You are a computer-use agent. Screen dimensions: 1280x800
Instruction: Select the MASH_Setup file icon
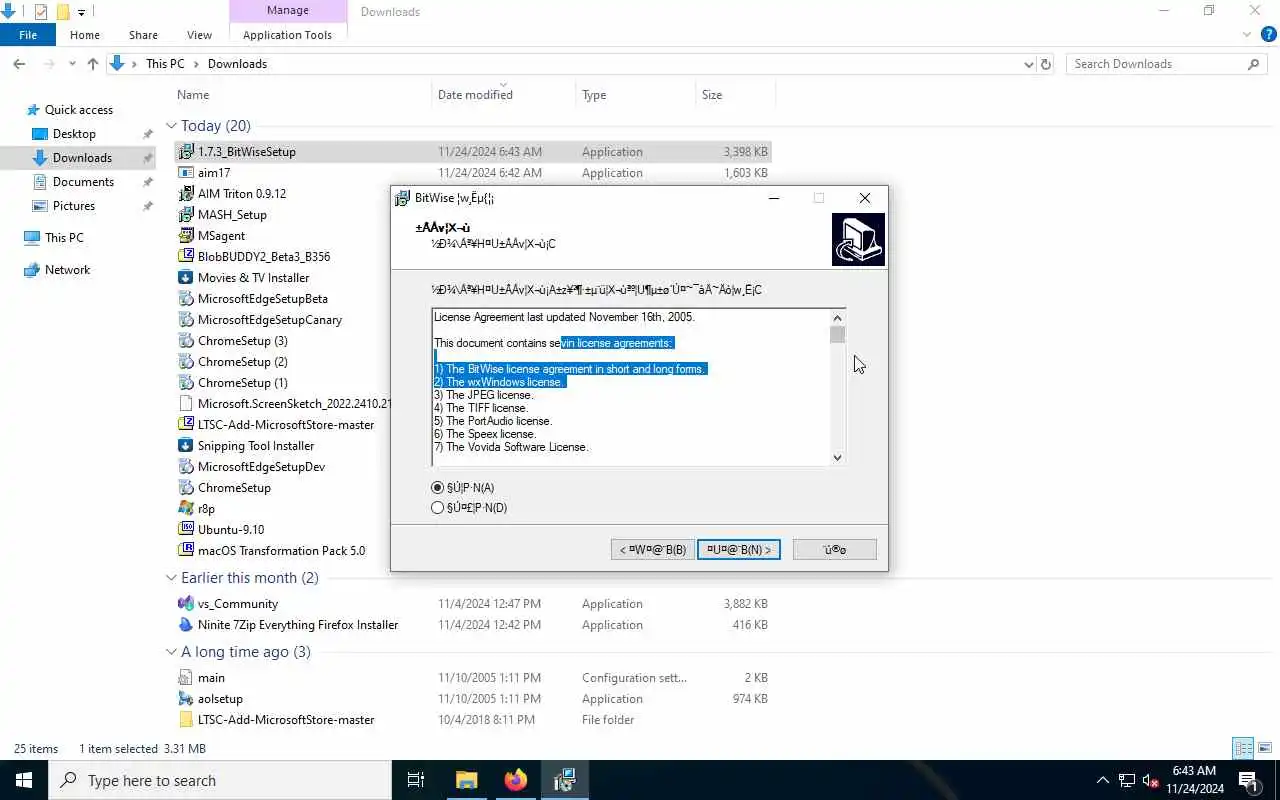pyautogui.click(x=186, y=215)
